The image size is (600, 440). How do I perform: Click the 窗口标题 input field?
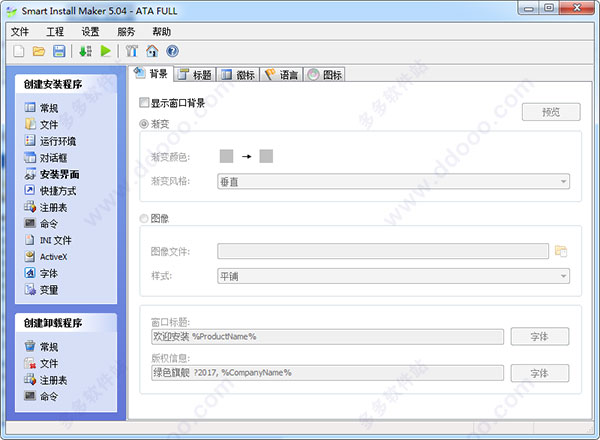pyautogui.click(x=328, y=337)
